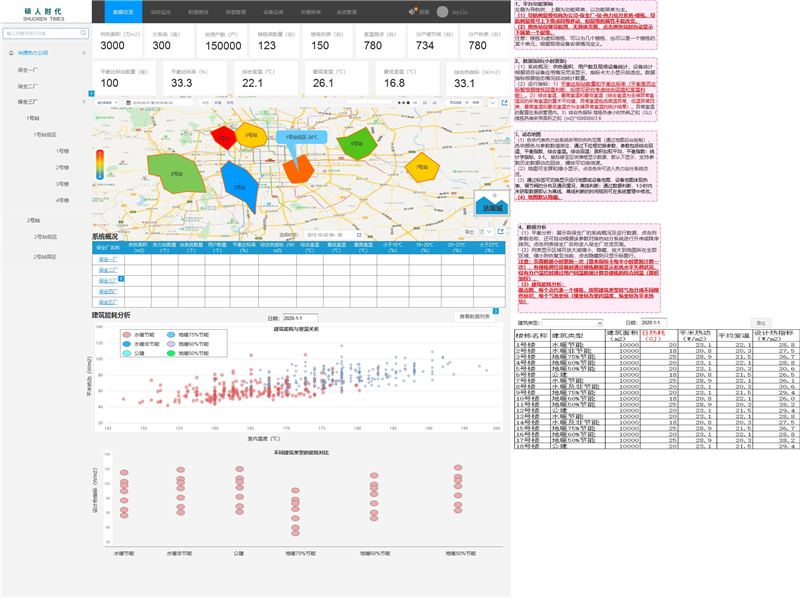Switch to the 数据总览 tab

(123, 12)
